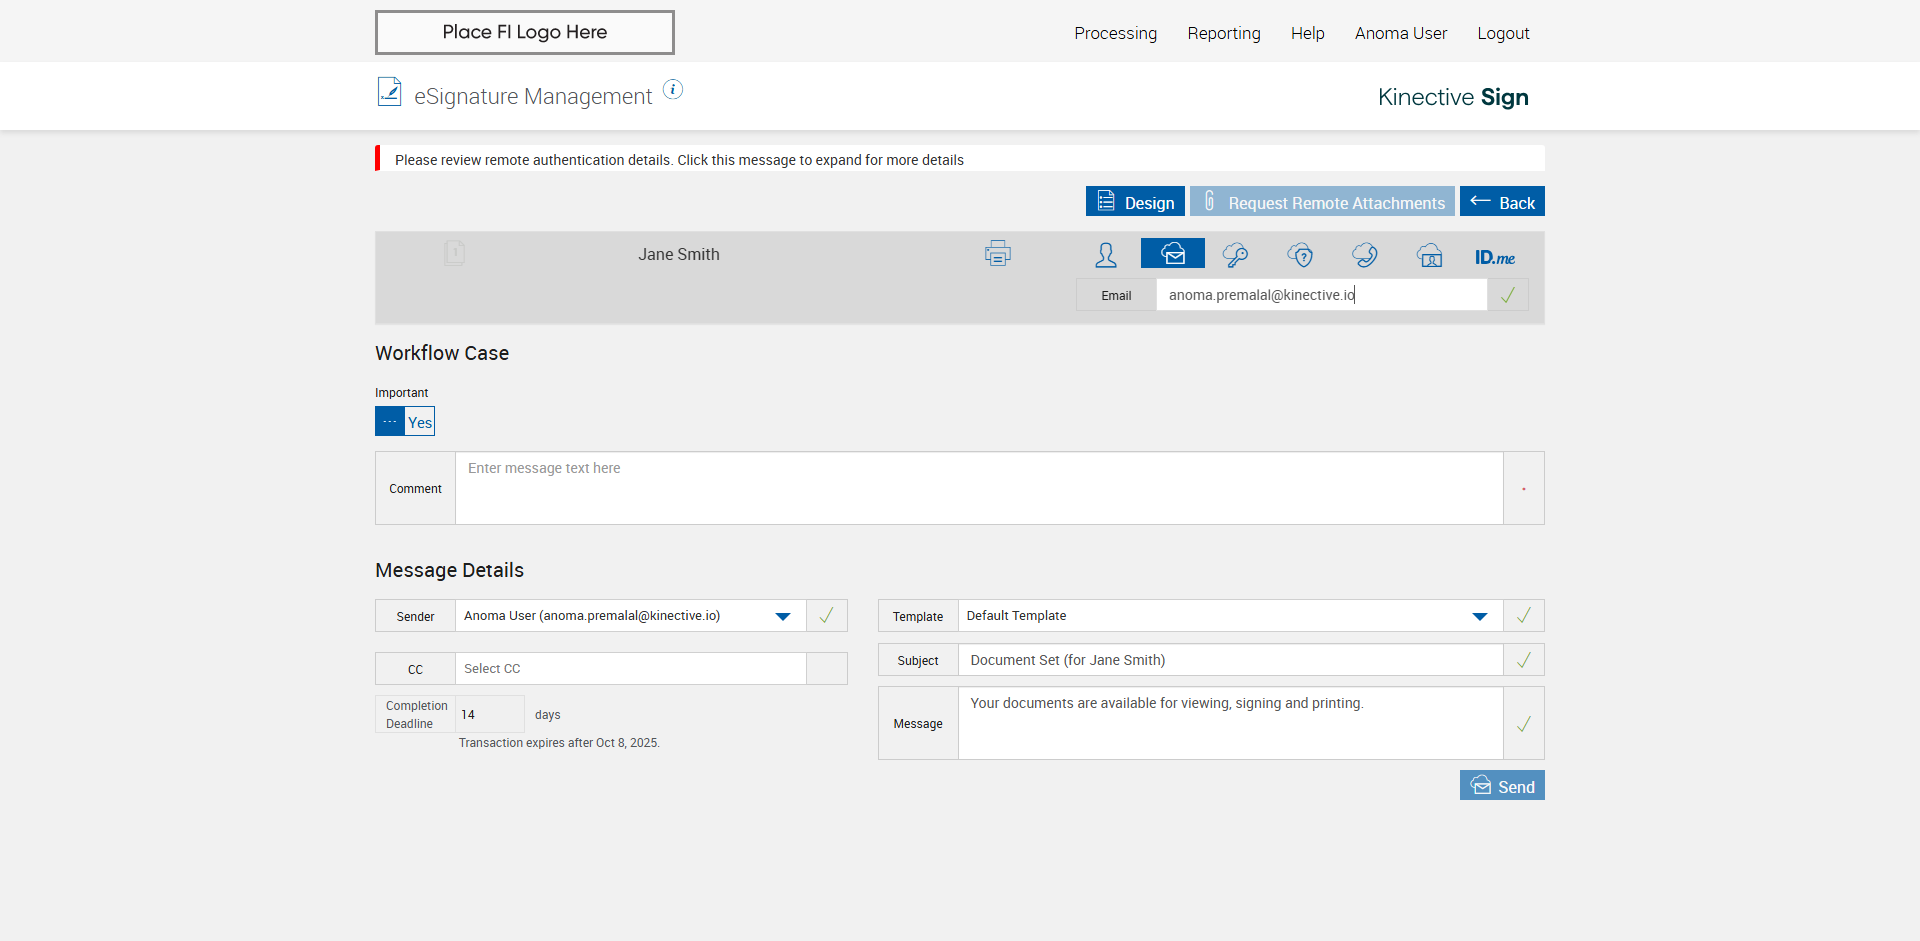The image size is (1920, 941).
Task: Click the empty box beside the CC field
Action: (826, 669)
